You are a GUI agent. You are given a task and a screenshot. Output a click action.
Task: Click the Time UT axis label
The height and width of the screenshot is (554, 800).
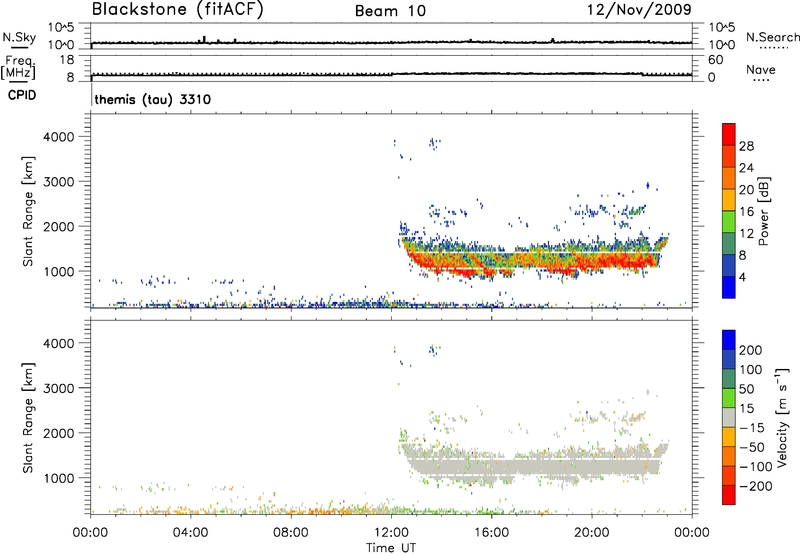(x=391, y=547)
